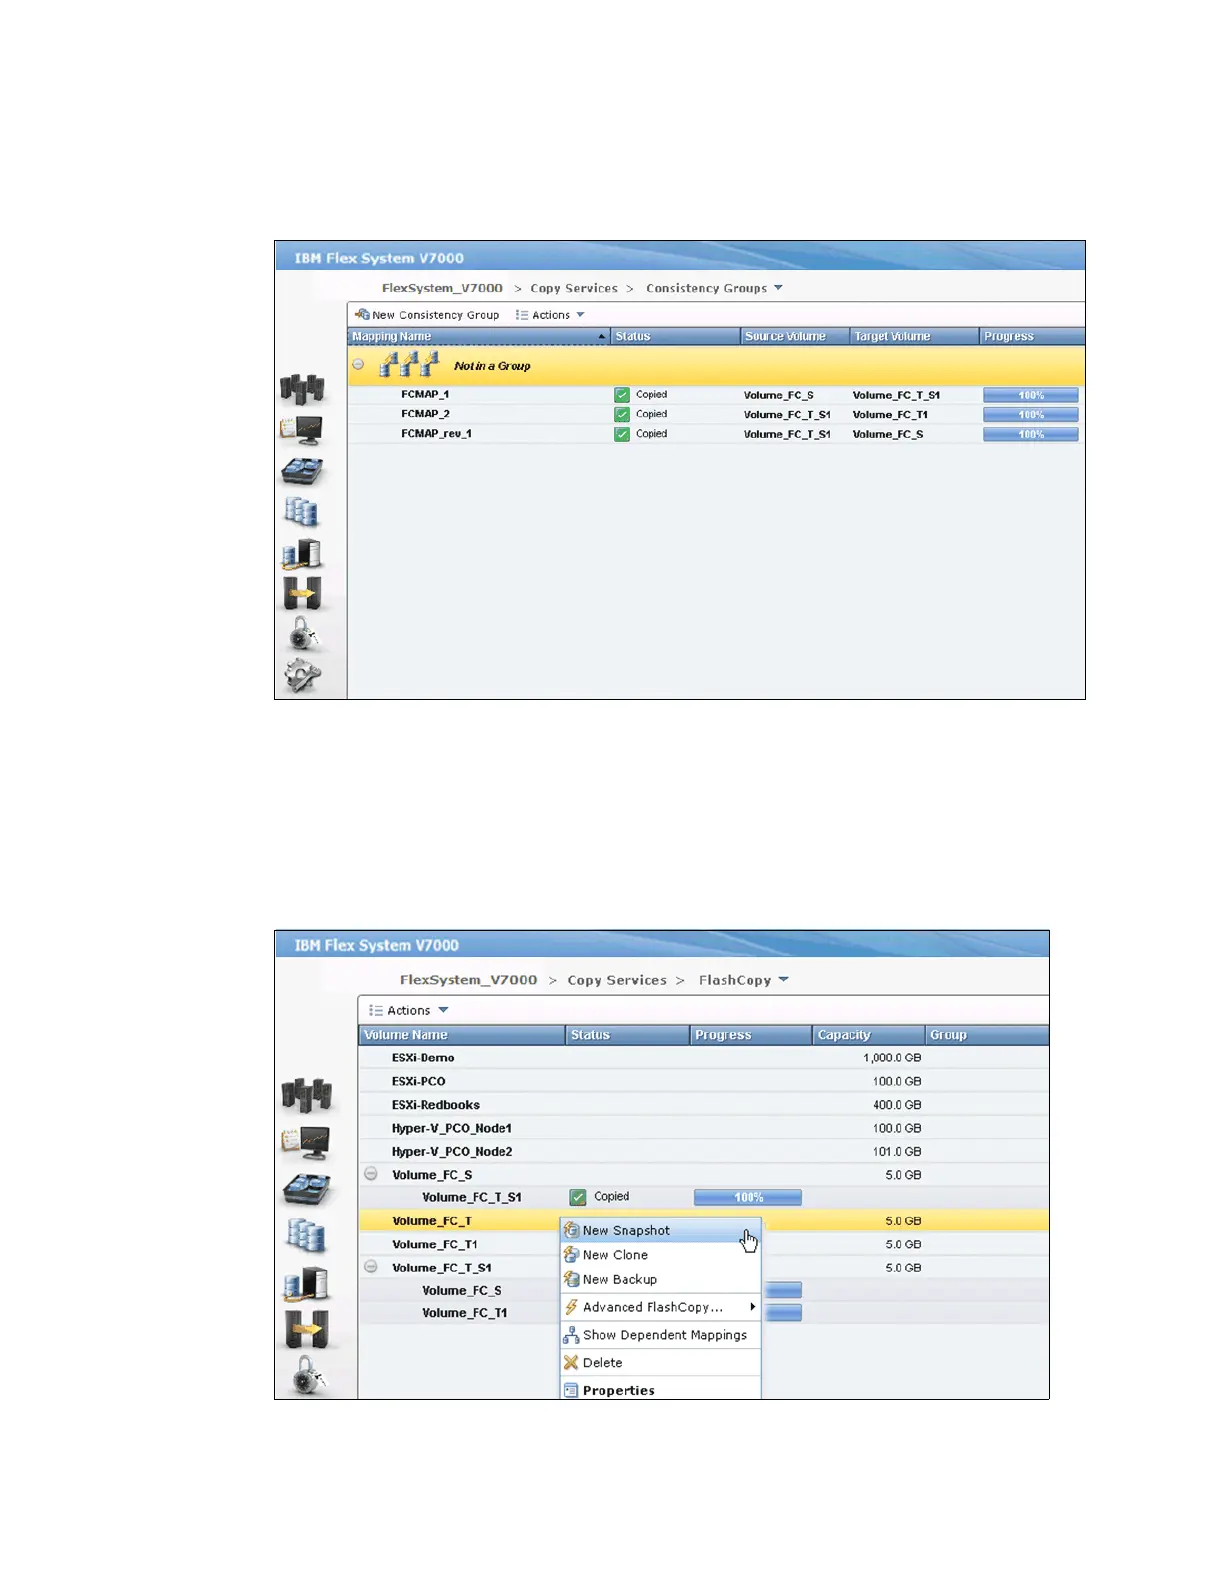Screen dimensions: 1224x1584
Task: Open Access lock icon in FlashCopy window sidebar
Action: coord(307,1376)
